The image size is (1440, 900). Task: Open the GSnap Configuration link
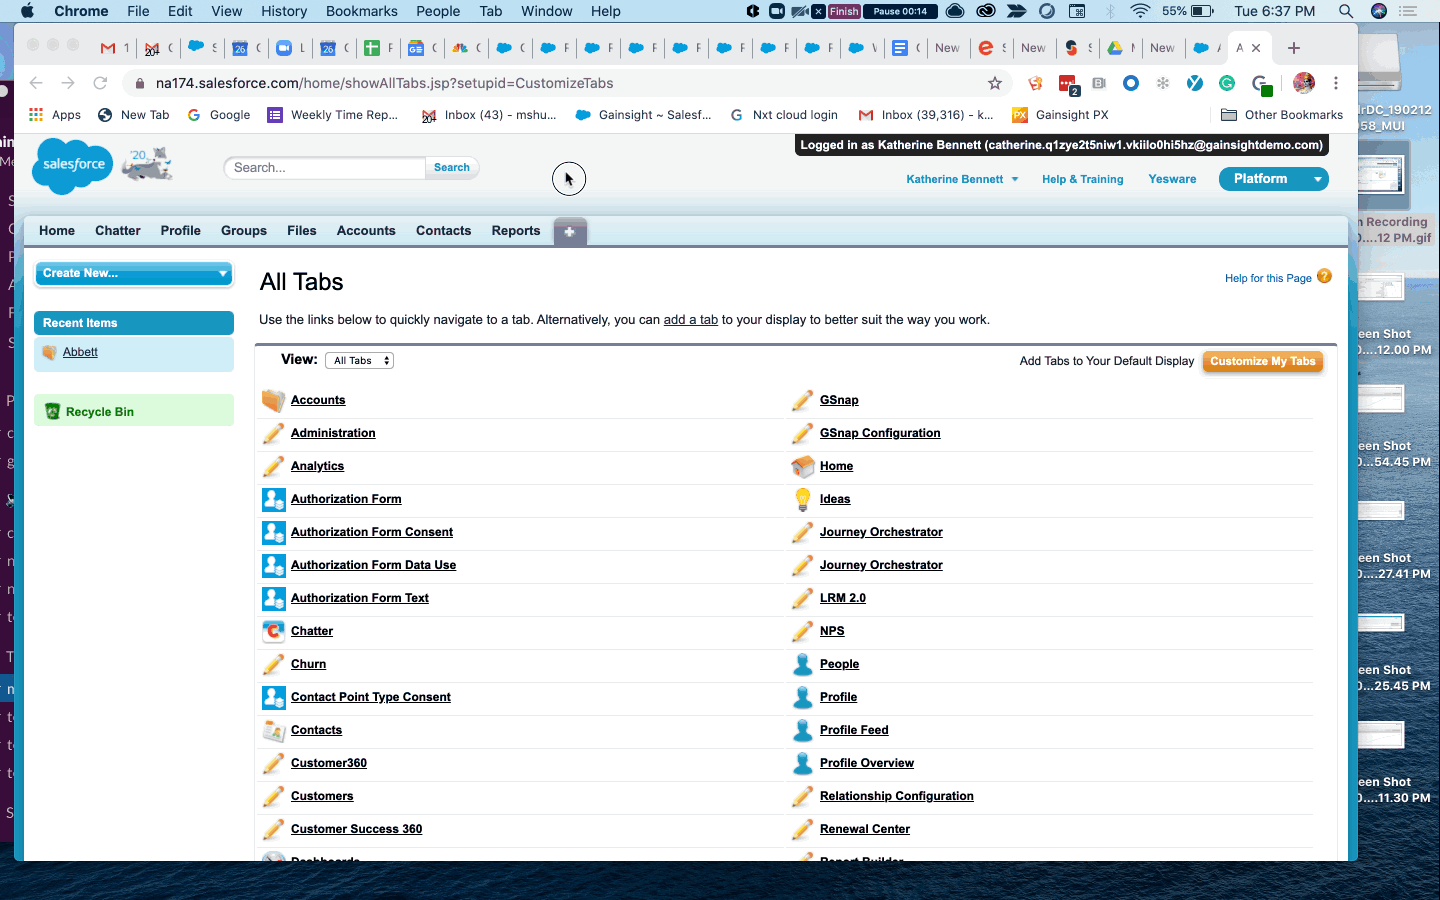(x=880, y=433)
